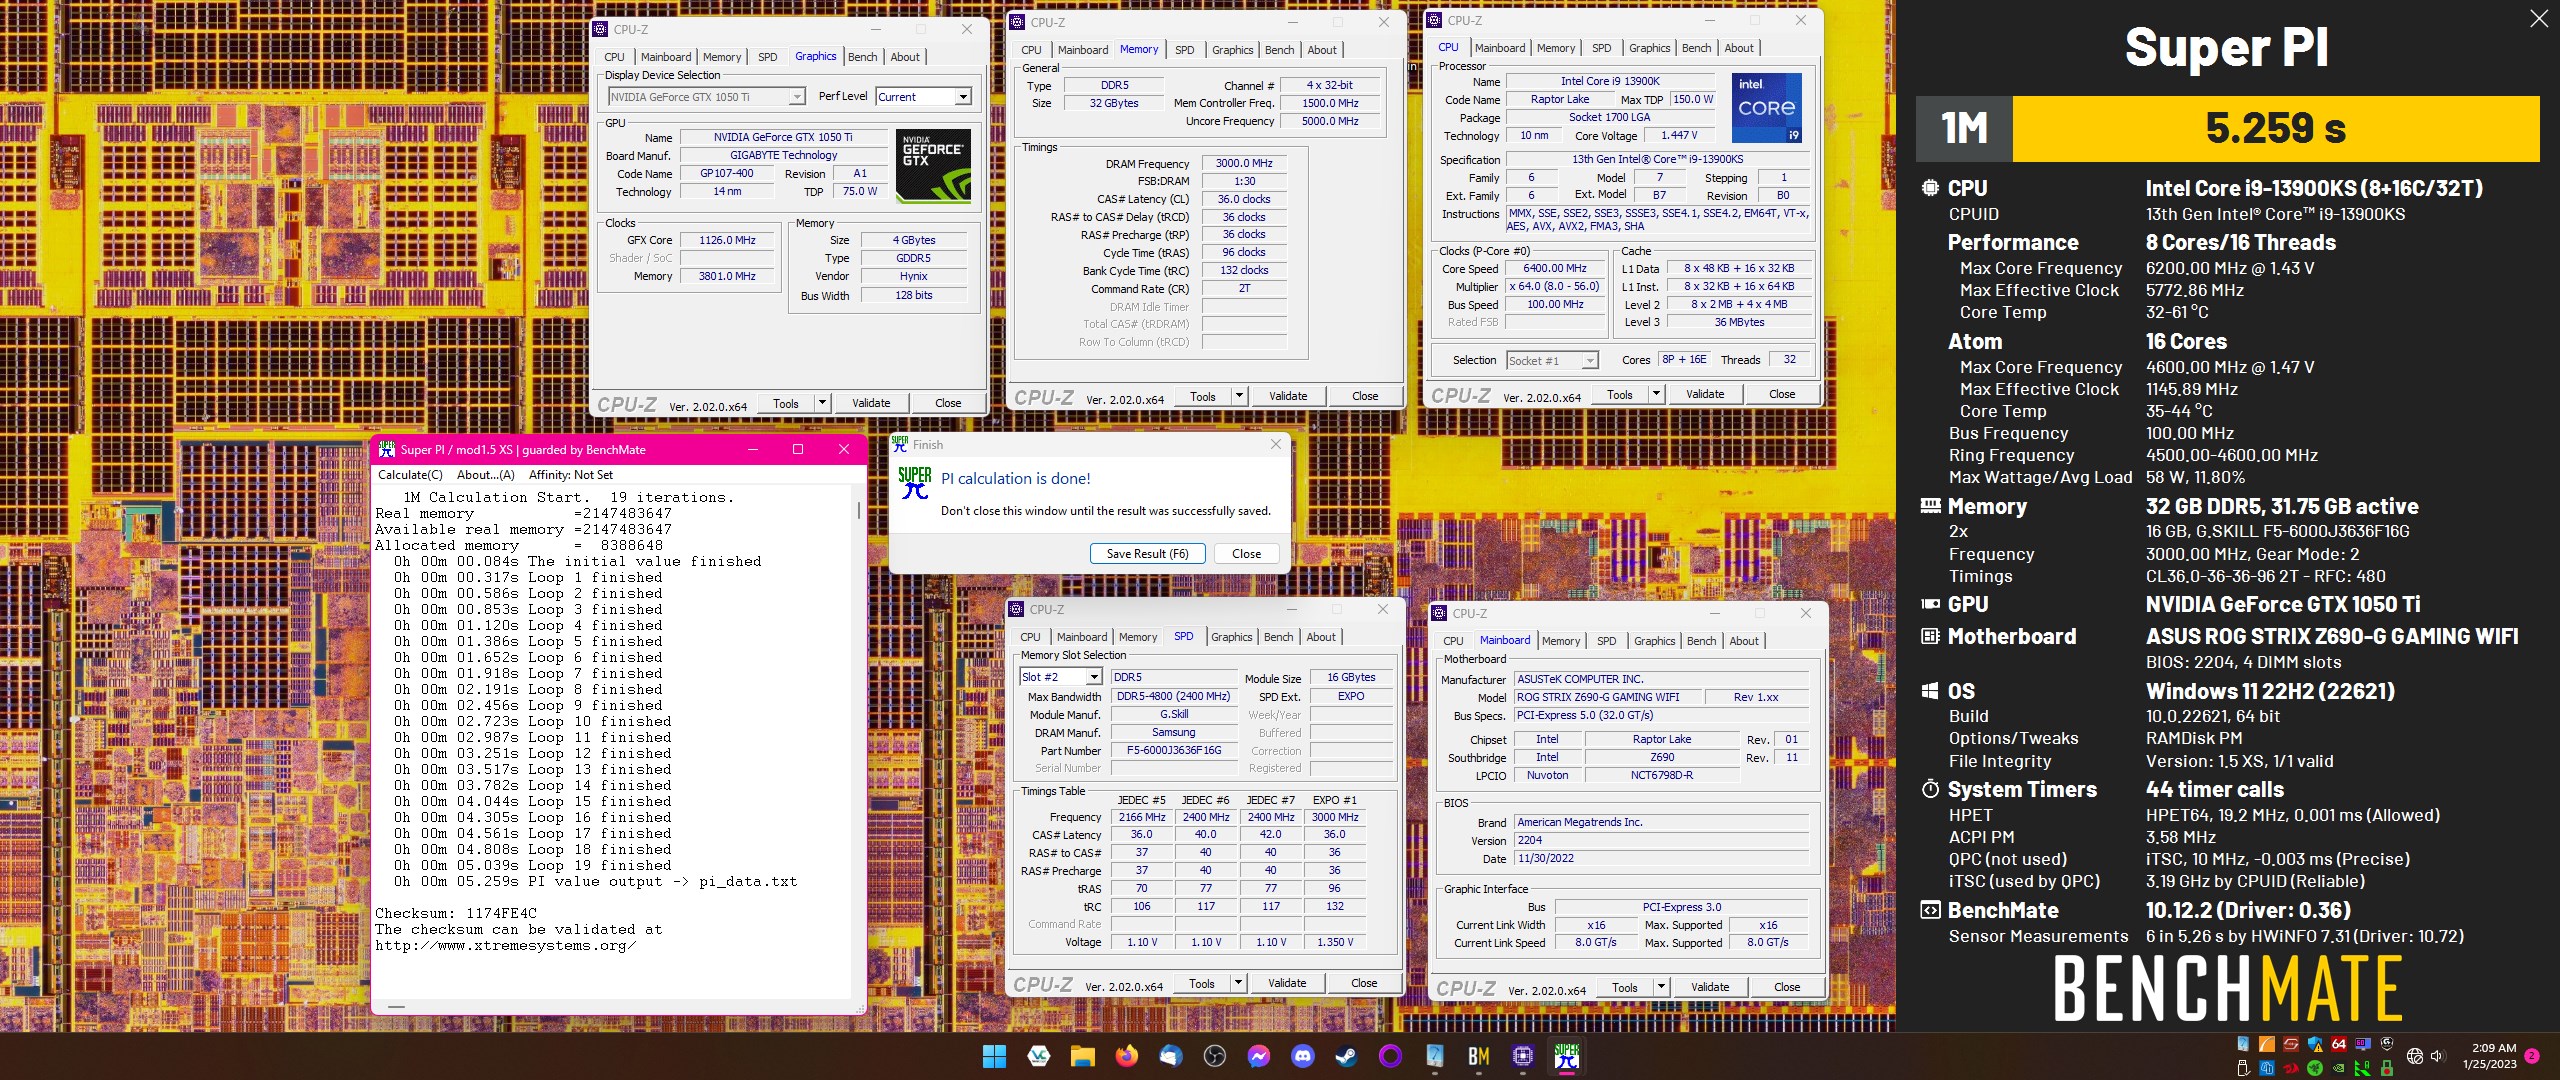
Task: Click the Core Speed 6400.00 MHz value
Action: (1555, 268)
